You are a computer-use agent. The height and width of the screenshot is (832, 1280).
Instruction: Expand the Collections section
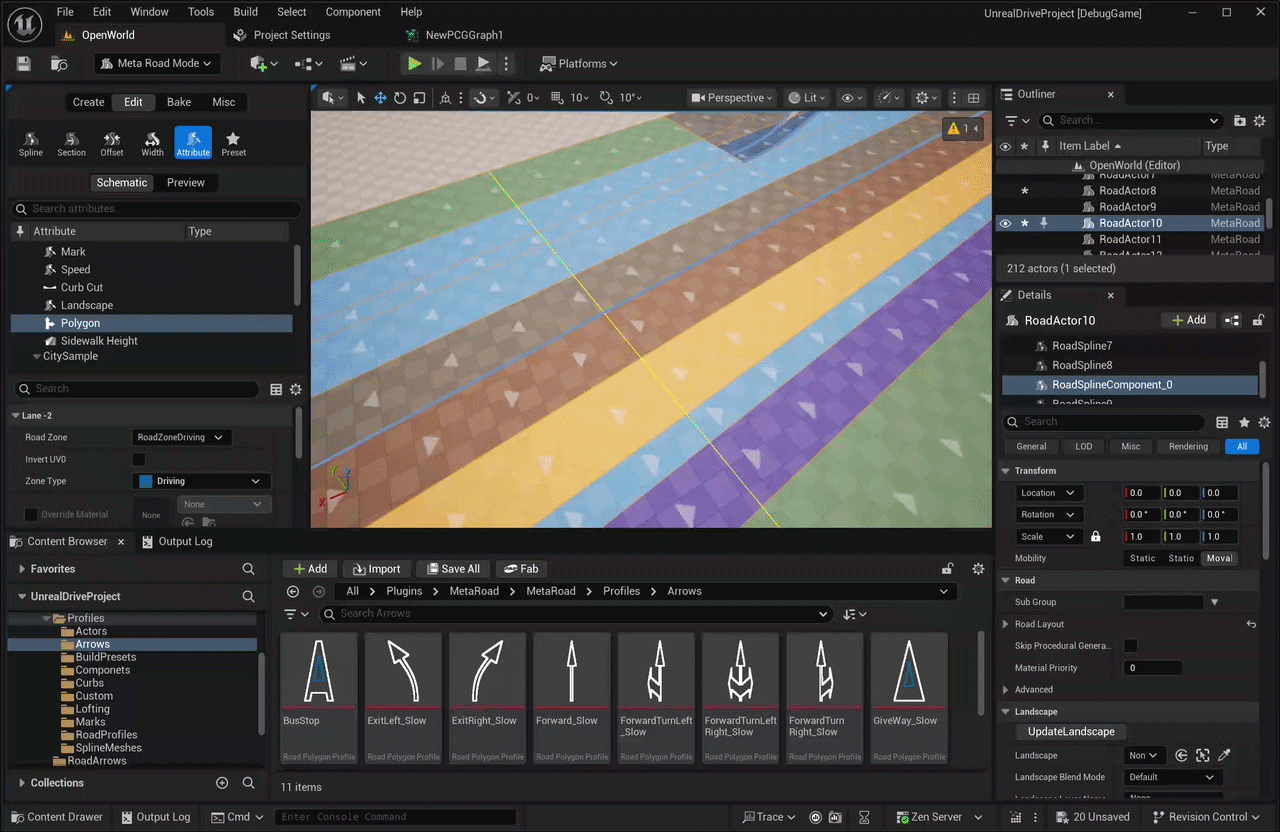coord(22,783)
